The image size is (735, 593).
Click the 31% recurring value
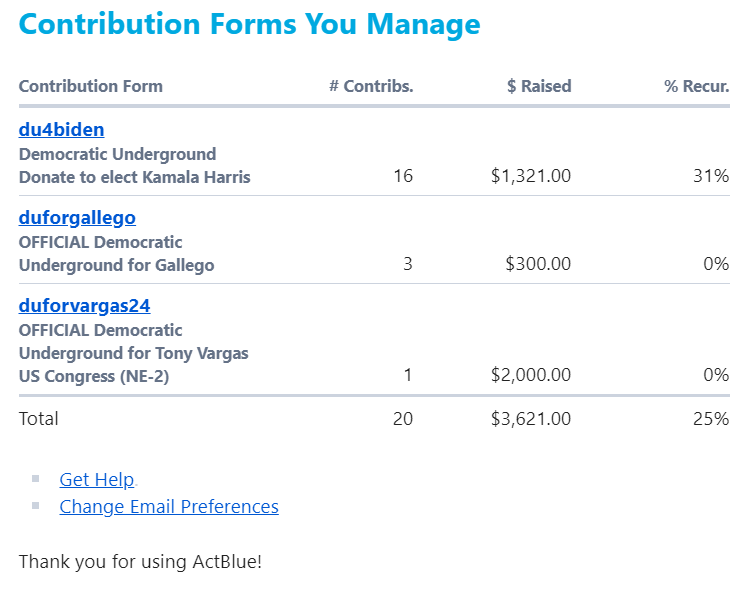coord(711,176)
